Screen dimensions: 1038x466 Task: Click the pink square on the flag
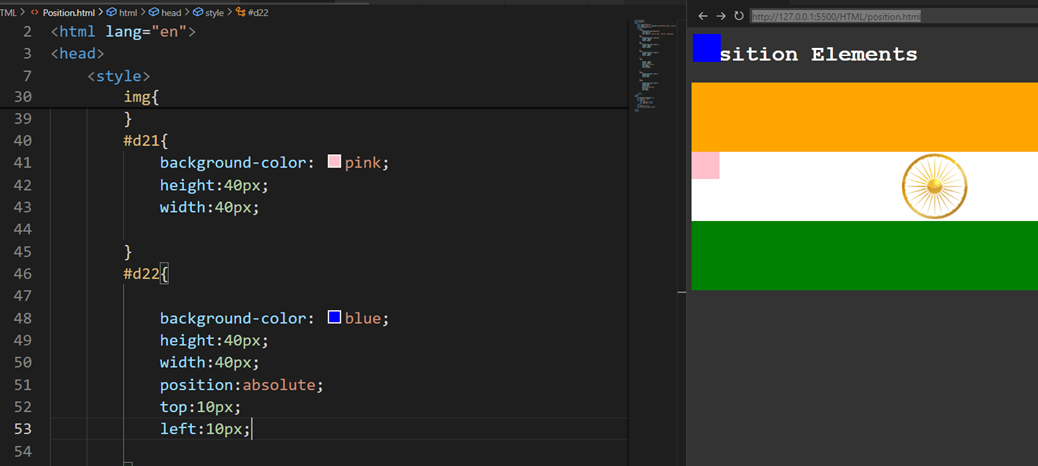point(706,165)
